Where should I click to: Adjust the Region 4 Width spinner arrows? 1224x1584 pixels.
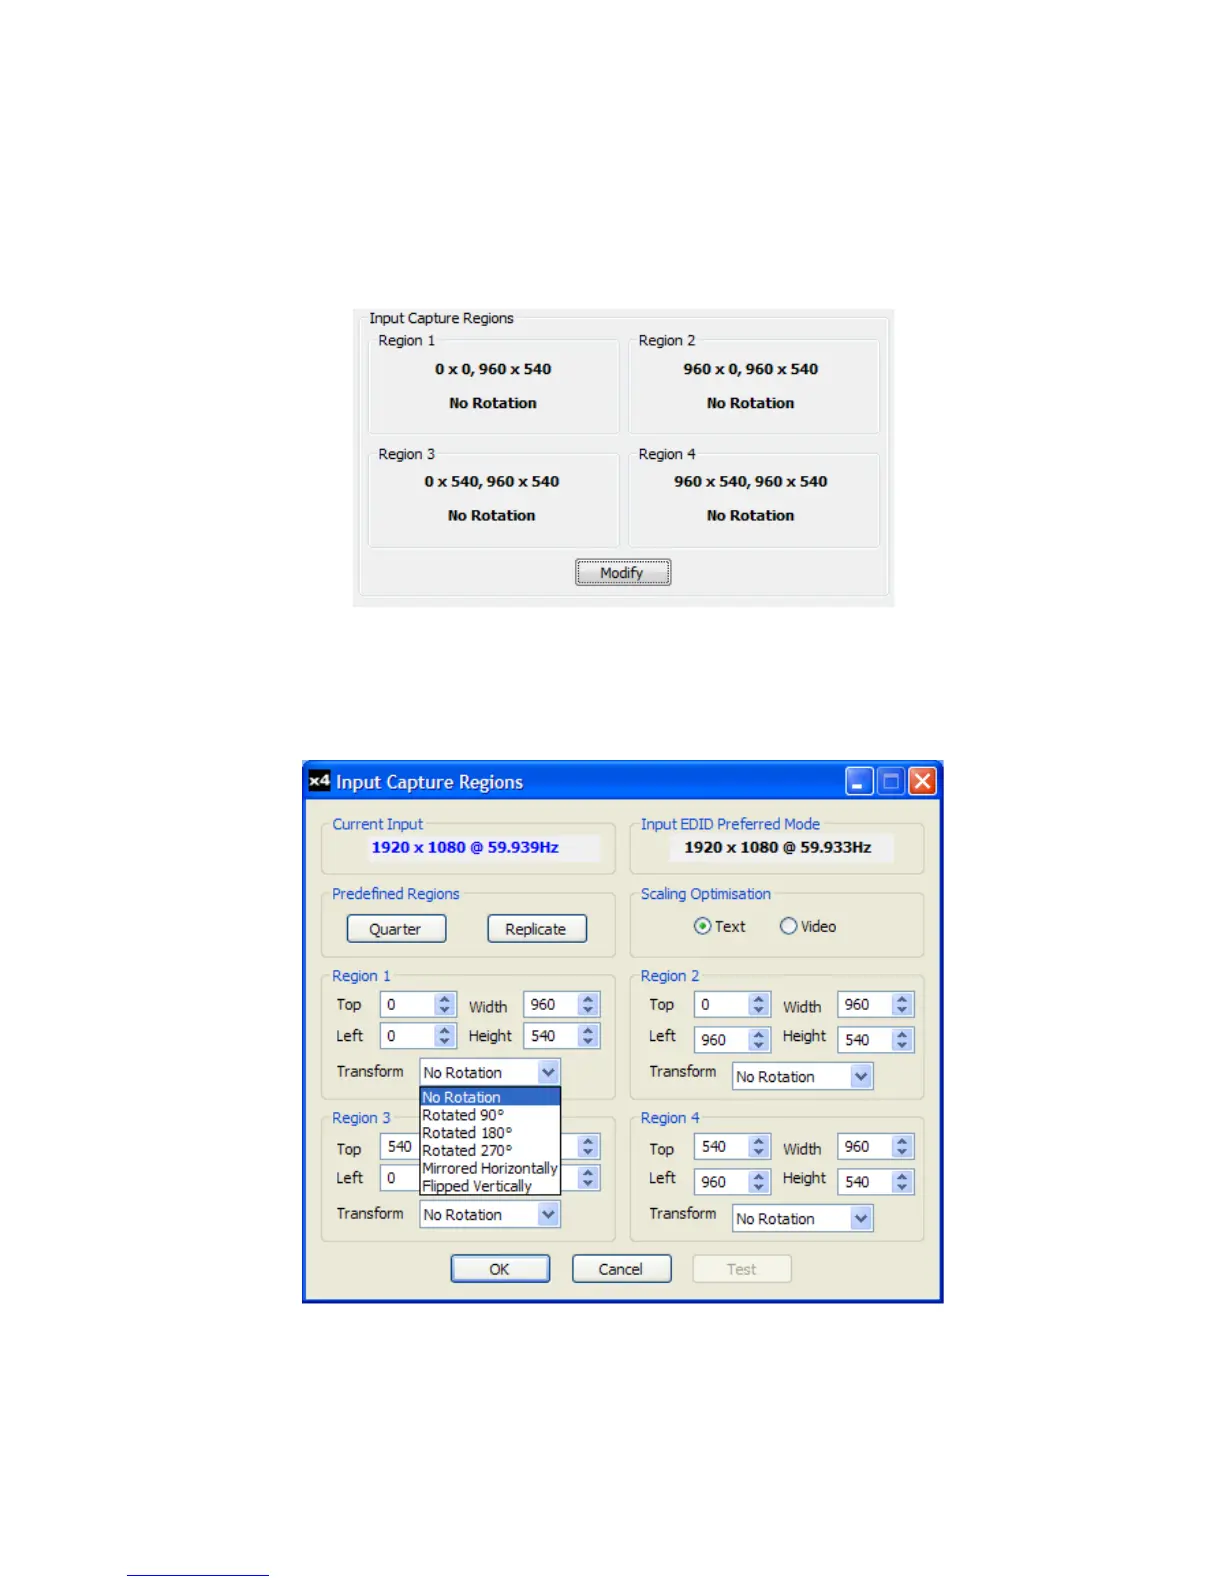(x=902, y=1146)
